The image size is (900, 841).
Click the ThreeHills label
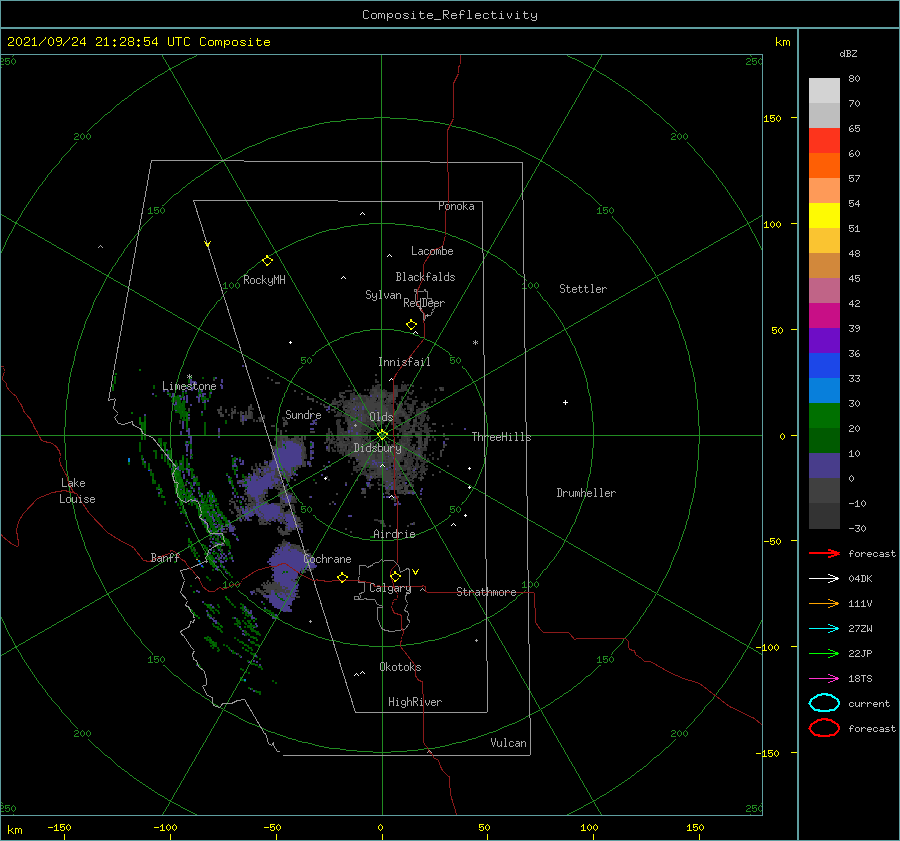(502, 437)
